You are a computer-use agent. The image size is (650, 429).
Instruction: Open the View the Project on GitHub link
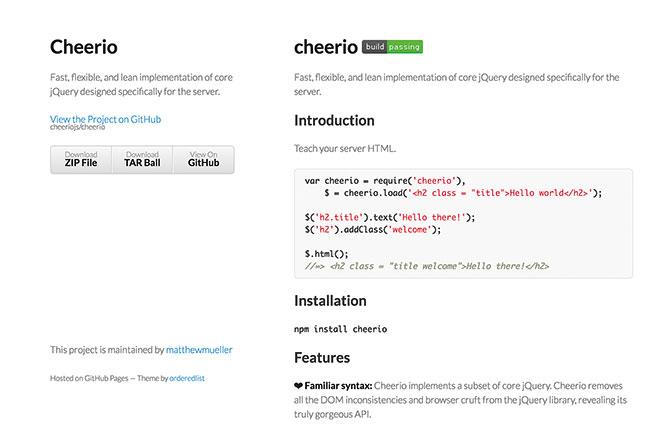105,119
